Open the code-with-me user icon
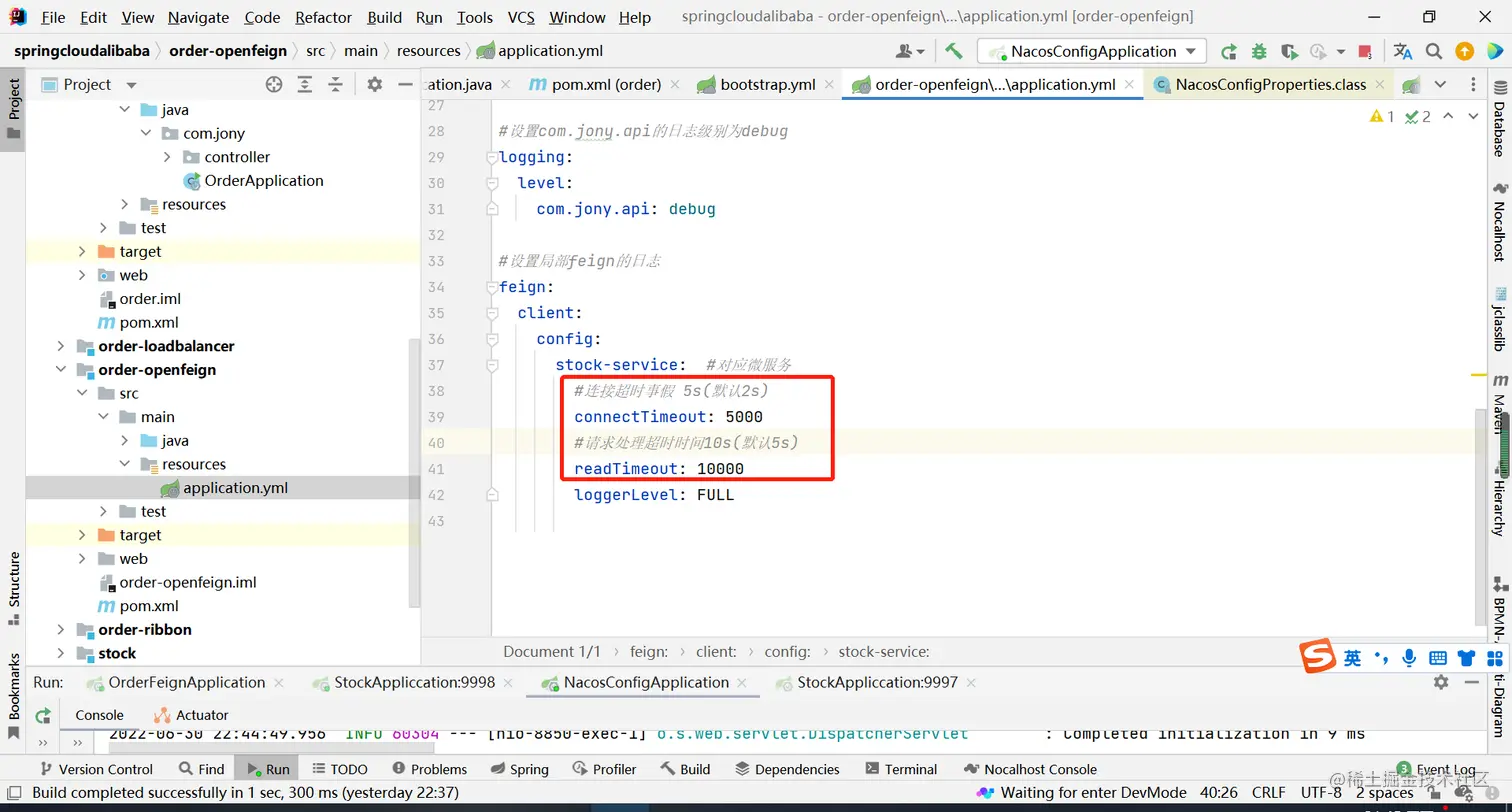The width and height of the screenshot is (1512, 812). [x=911, y=51]
